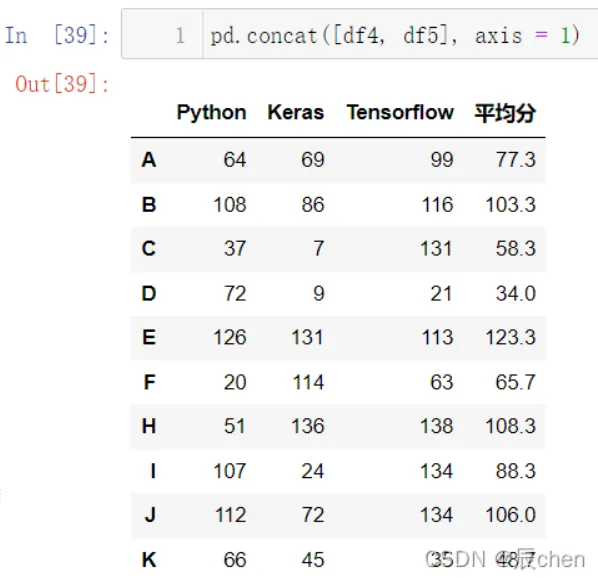The height and width of the screenshot is (578, 598).
Task: Click the Python value 108 in row B
Action: 230,205
